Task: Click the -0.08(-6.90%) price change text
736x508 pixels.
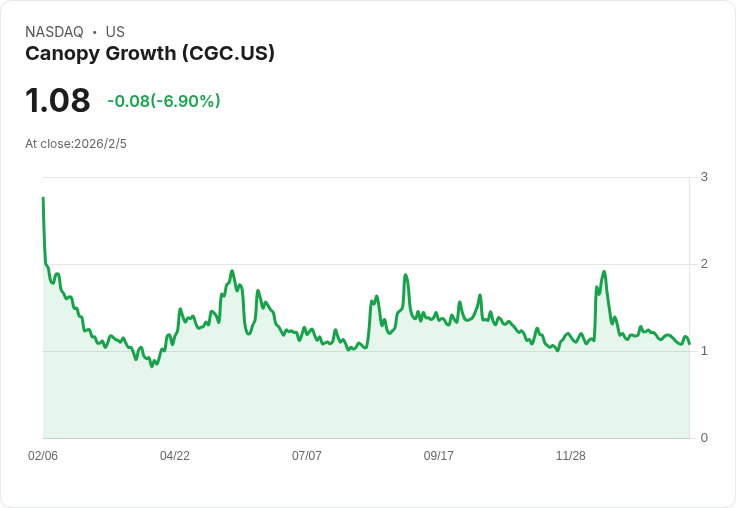Action: point(163,101)
